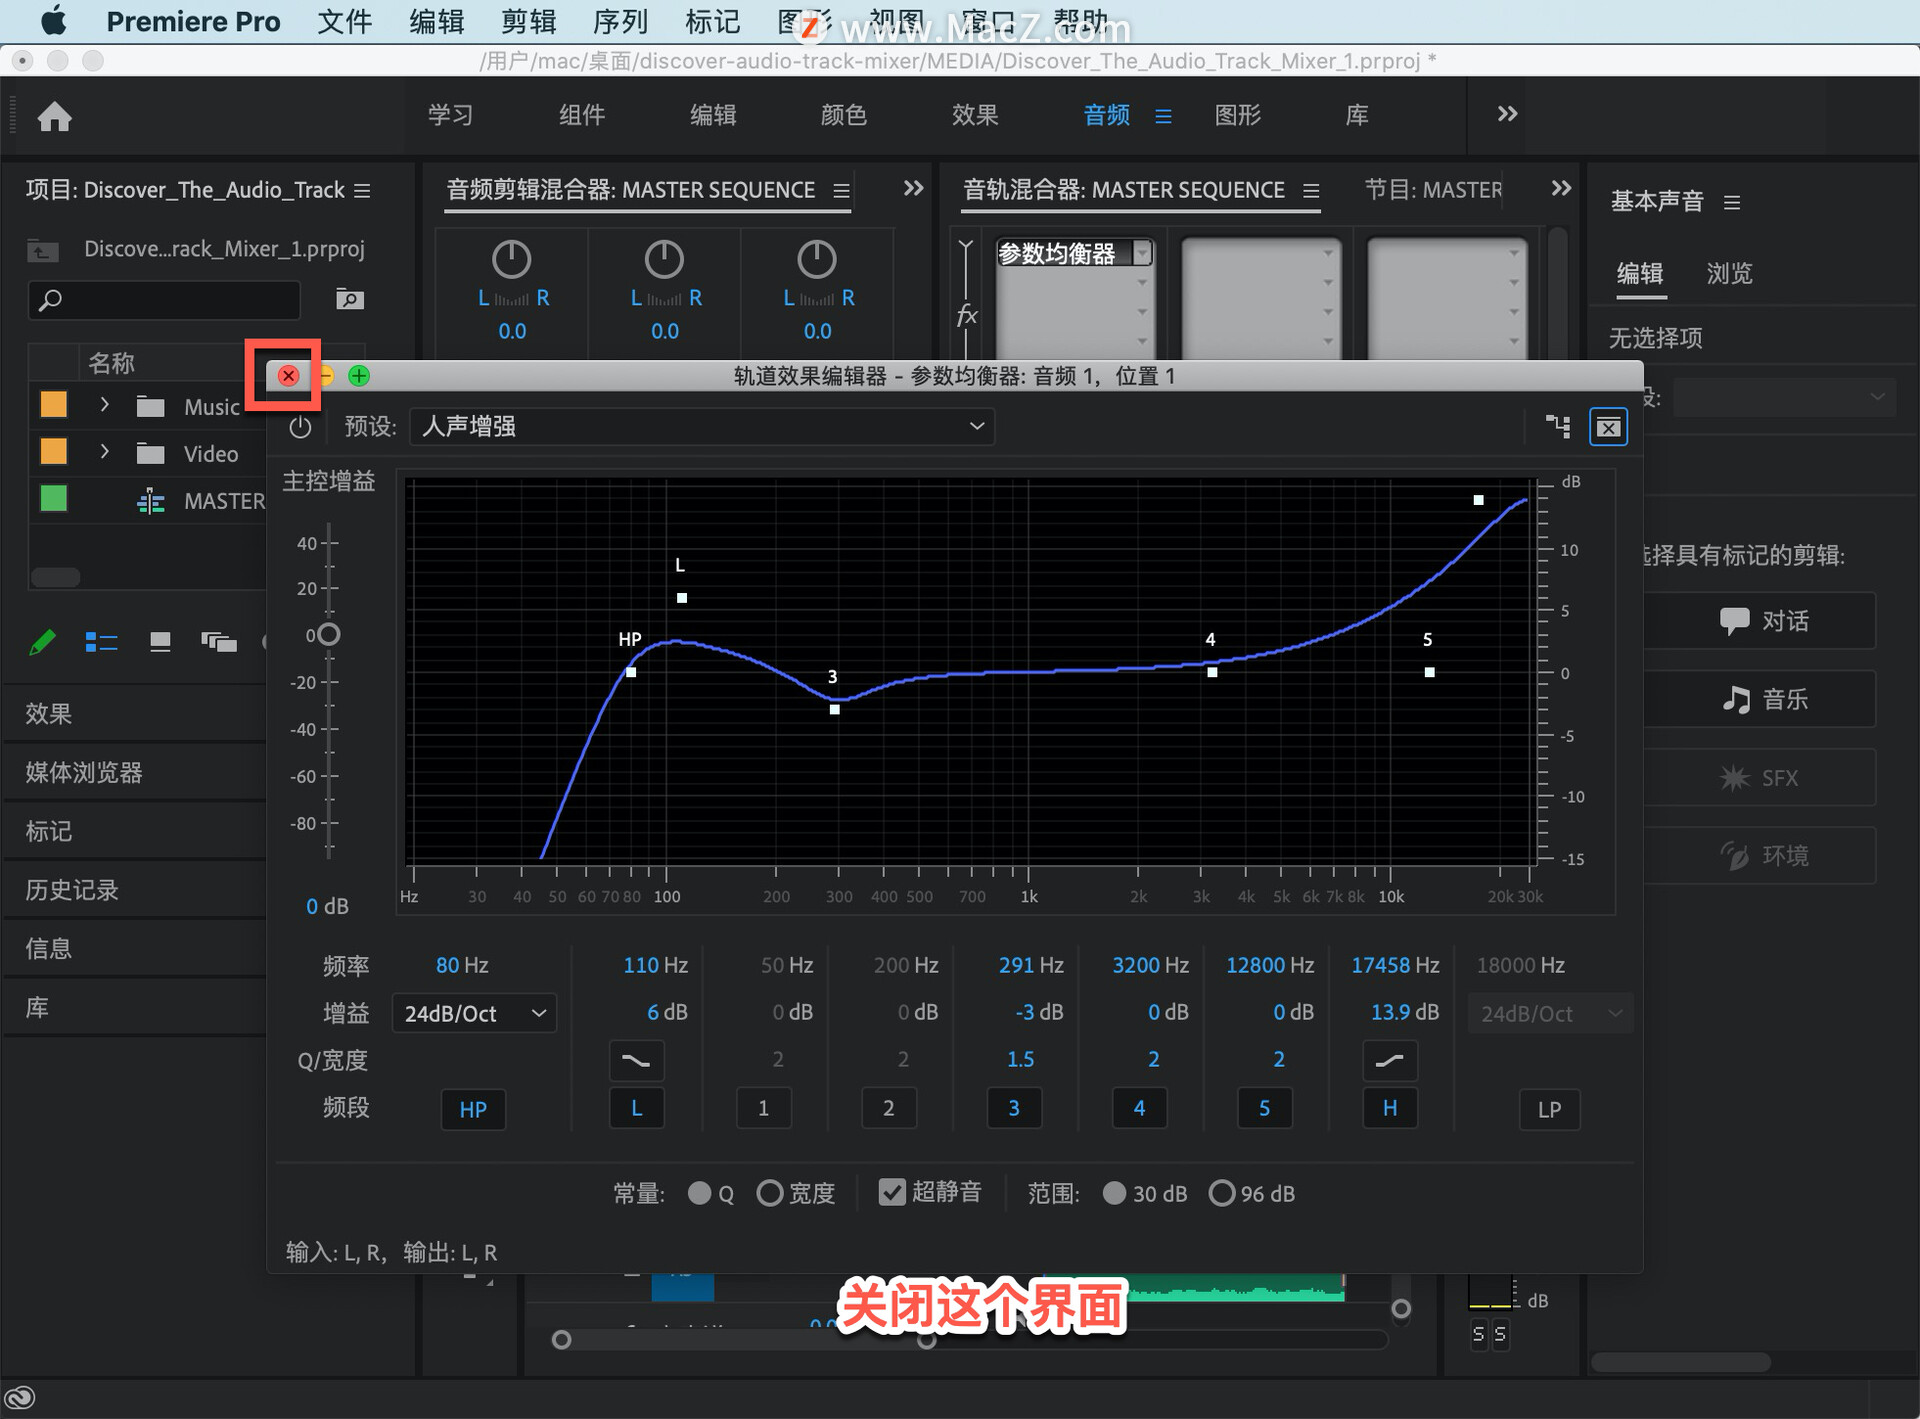Open the 预设 人声增强 dropdown
The height and width of the screenshot is (1419, 1920).
(x=702, y=427)
